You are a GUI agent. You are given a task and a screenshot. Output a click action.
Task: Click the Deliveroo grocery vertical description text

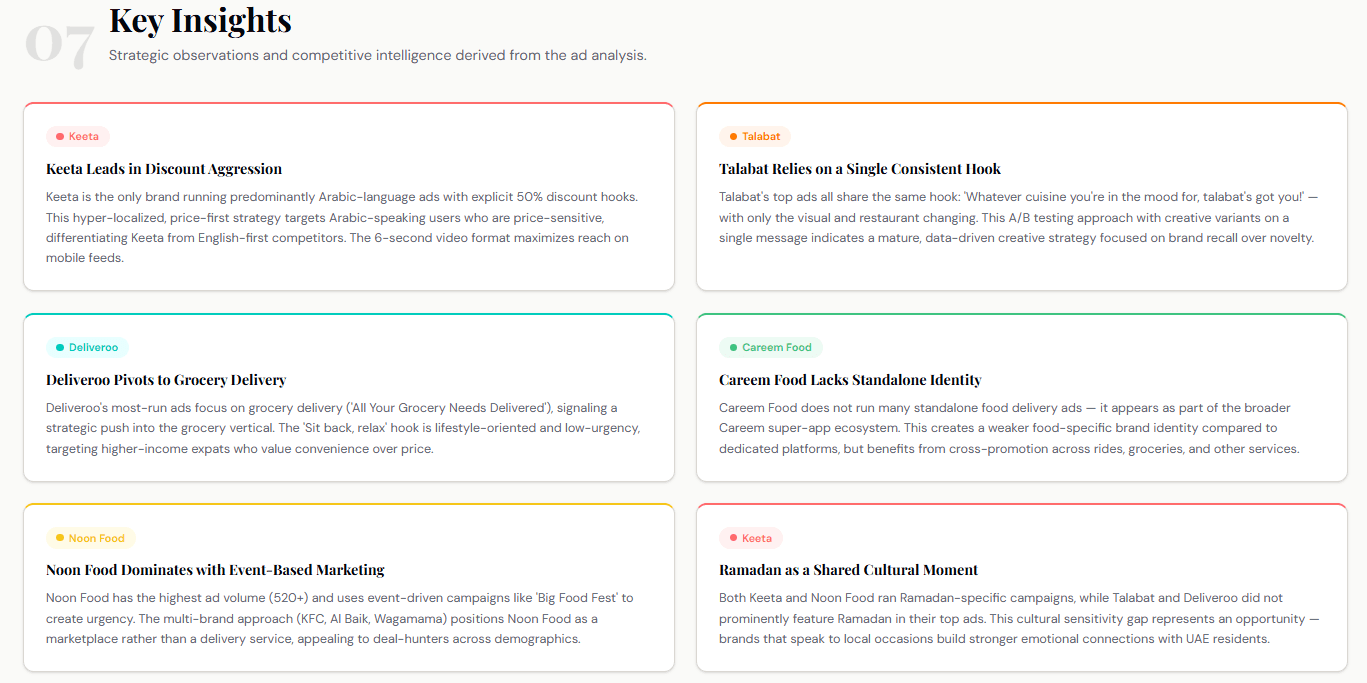[343, 428]
